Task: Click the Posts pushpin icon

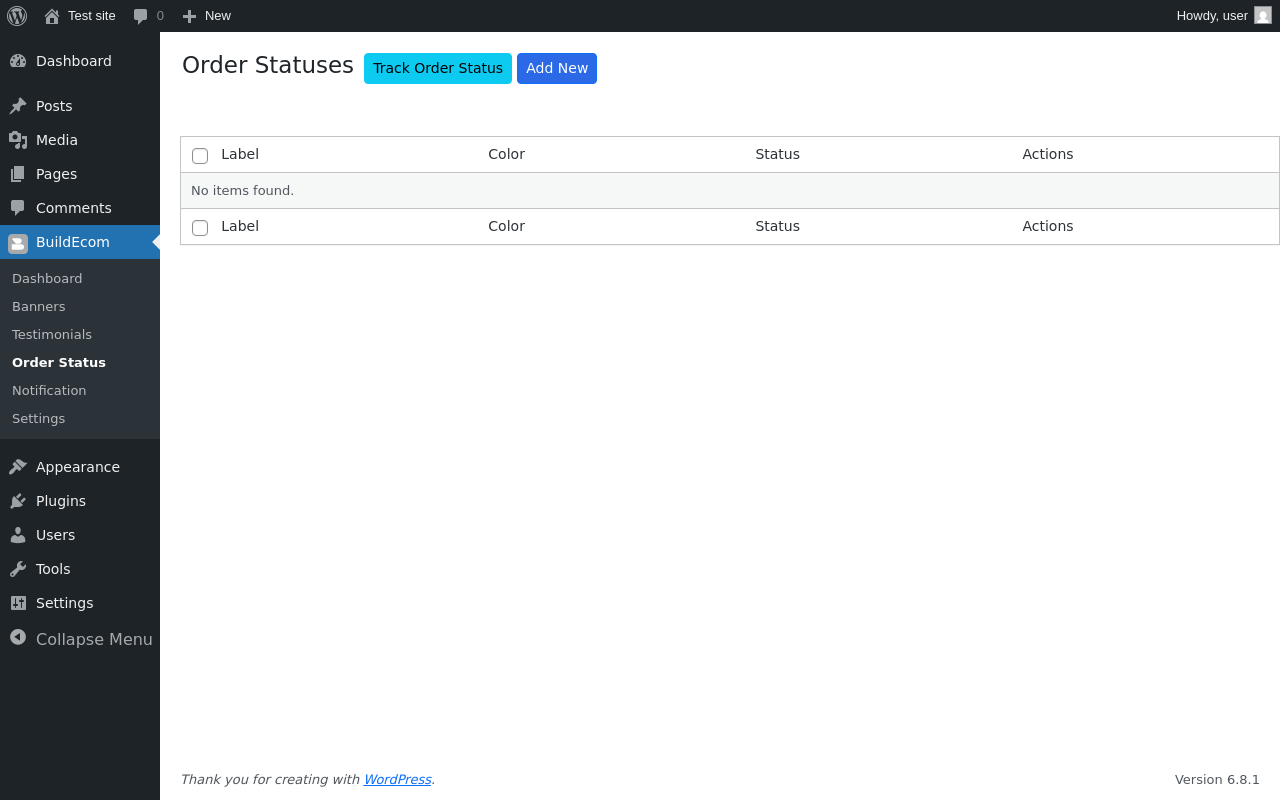Action: tap(18, 106)
